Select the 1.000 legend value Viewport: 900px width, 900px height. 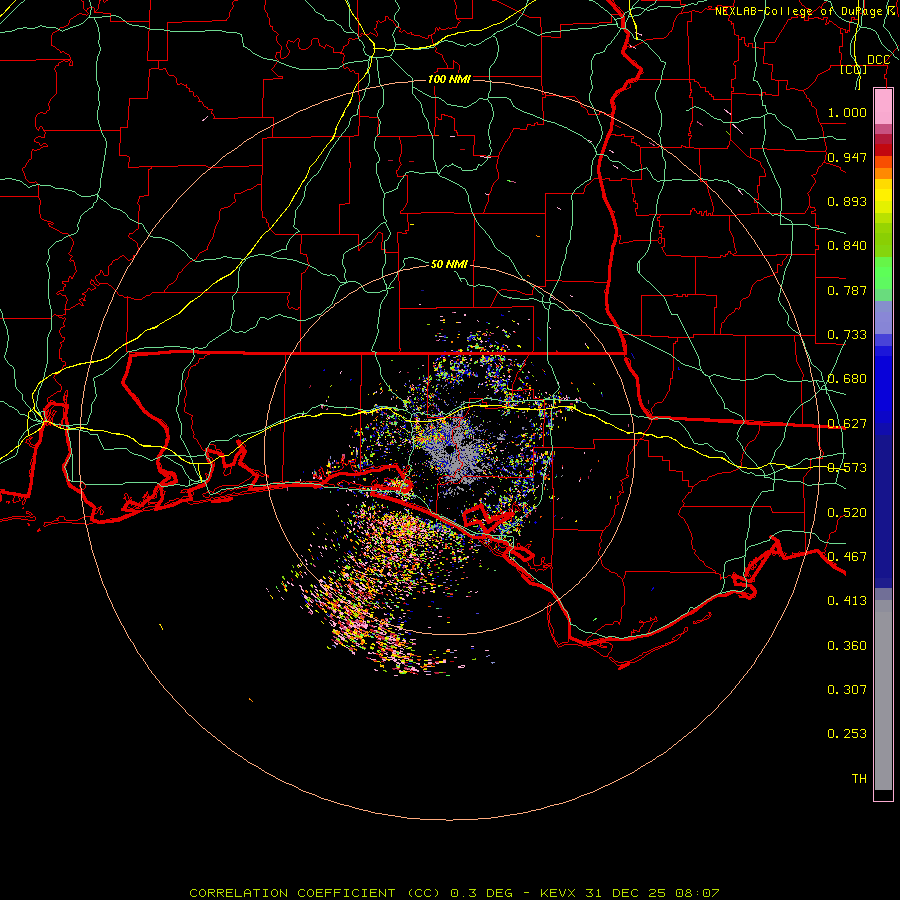tap(847, 112)
